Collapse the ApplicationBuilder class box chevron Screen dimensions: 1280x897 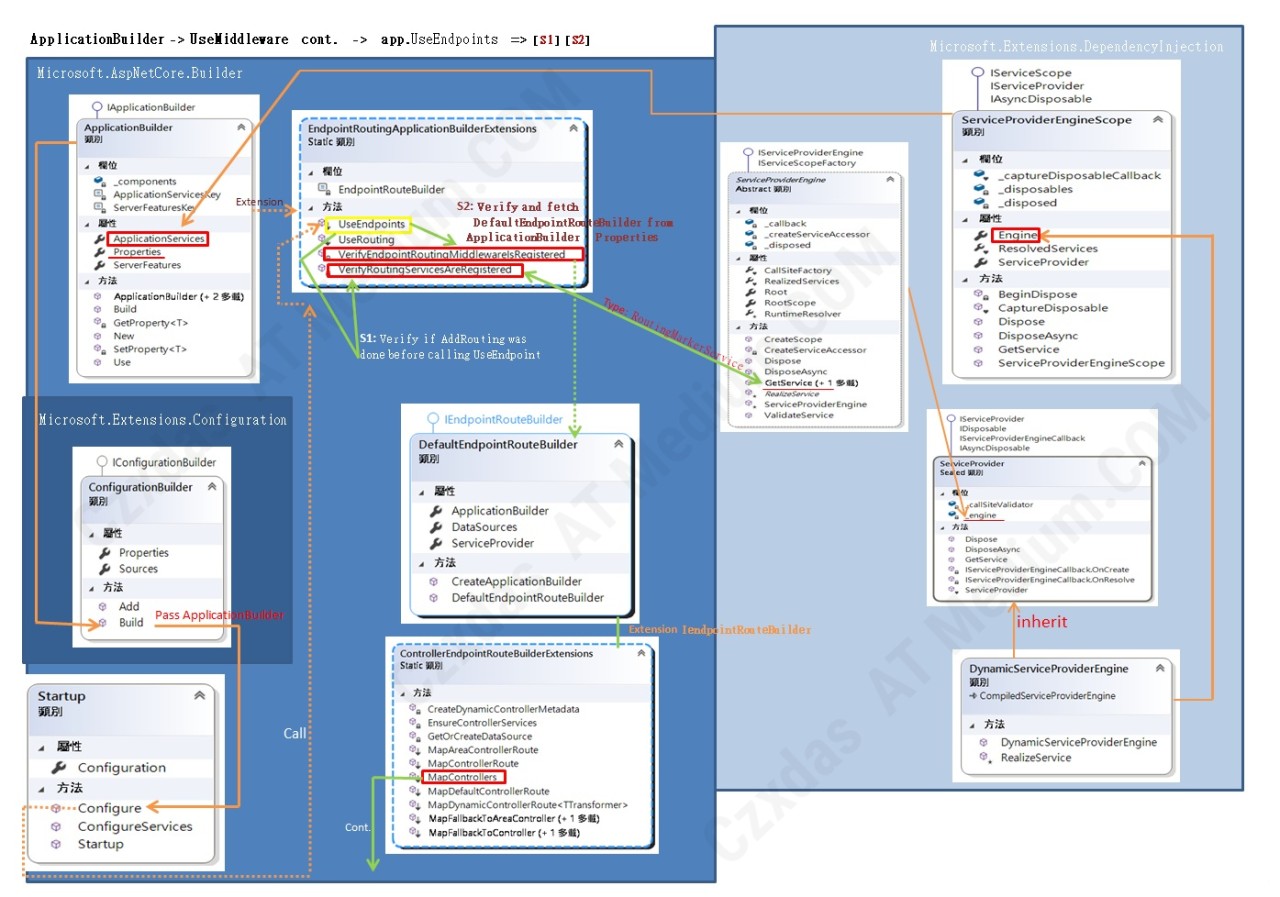pyautogui.click(x=241, y=128)
